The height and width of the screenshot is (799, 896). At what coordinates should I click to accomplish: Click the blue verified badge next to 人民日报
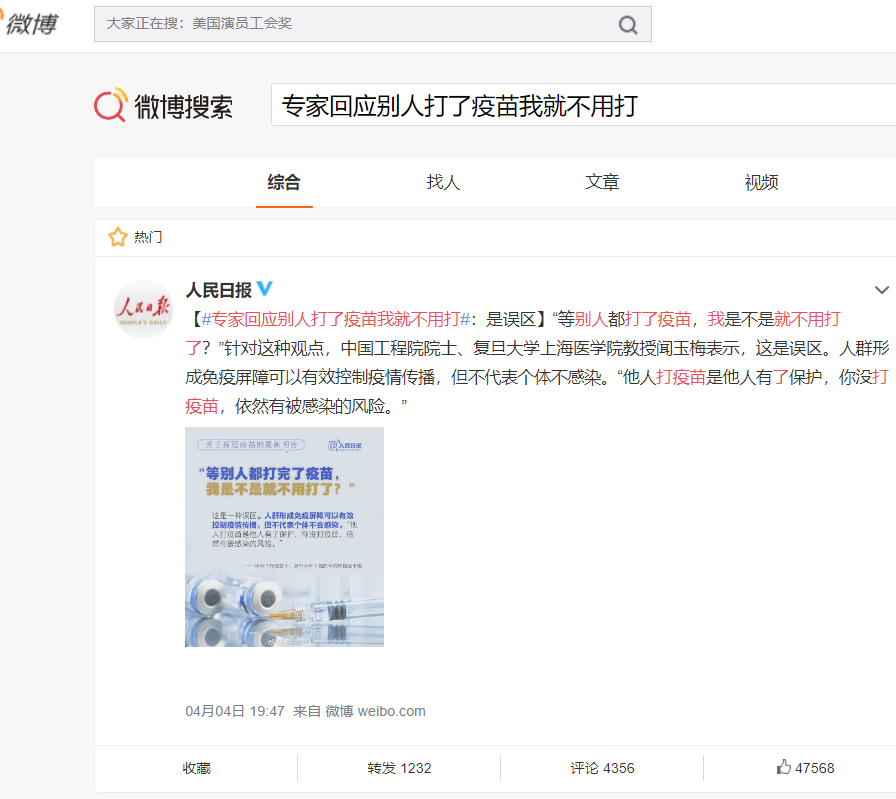click(x=265, y=289)
